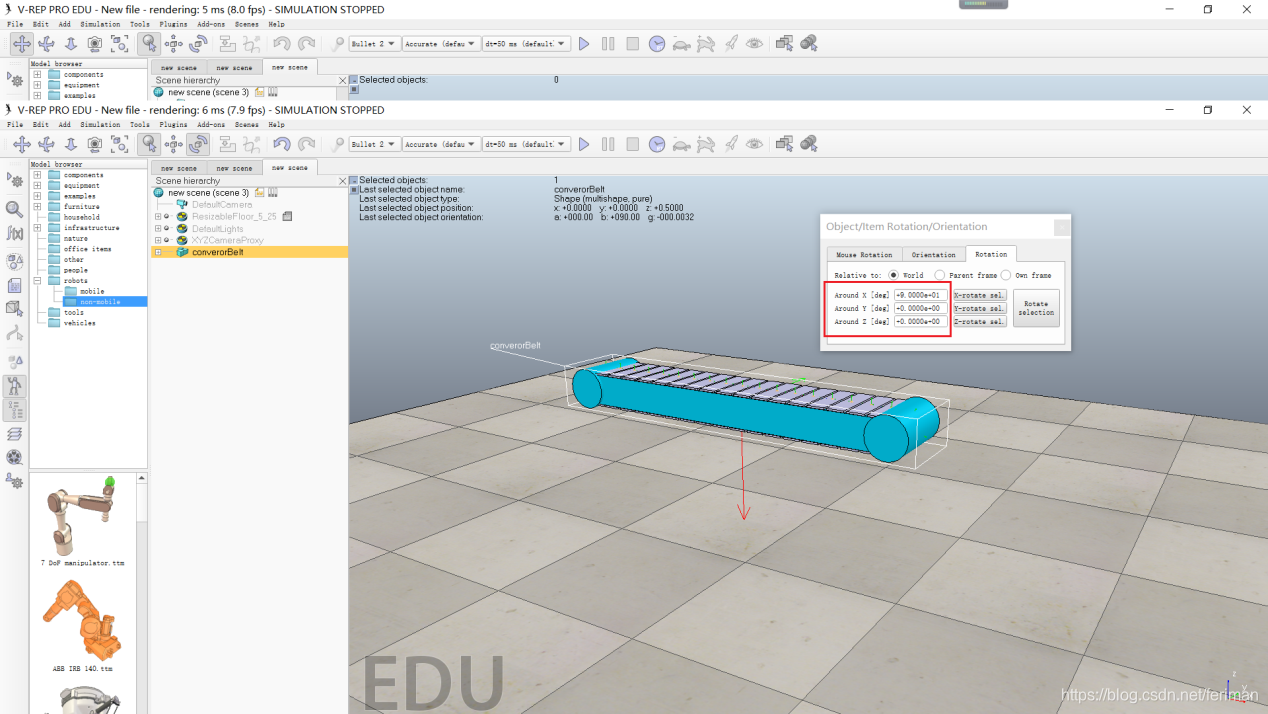The image size is (1268, 714).
Task: Expand the converorBelt tree node
Action: coord(157,252)
